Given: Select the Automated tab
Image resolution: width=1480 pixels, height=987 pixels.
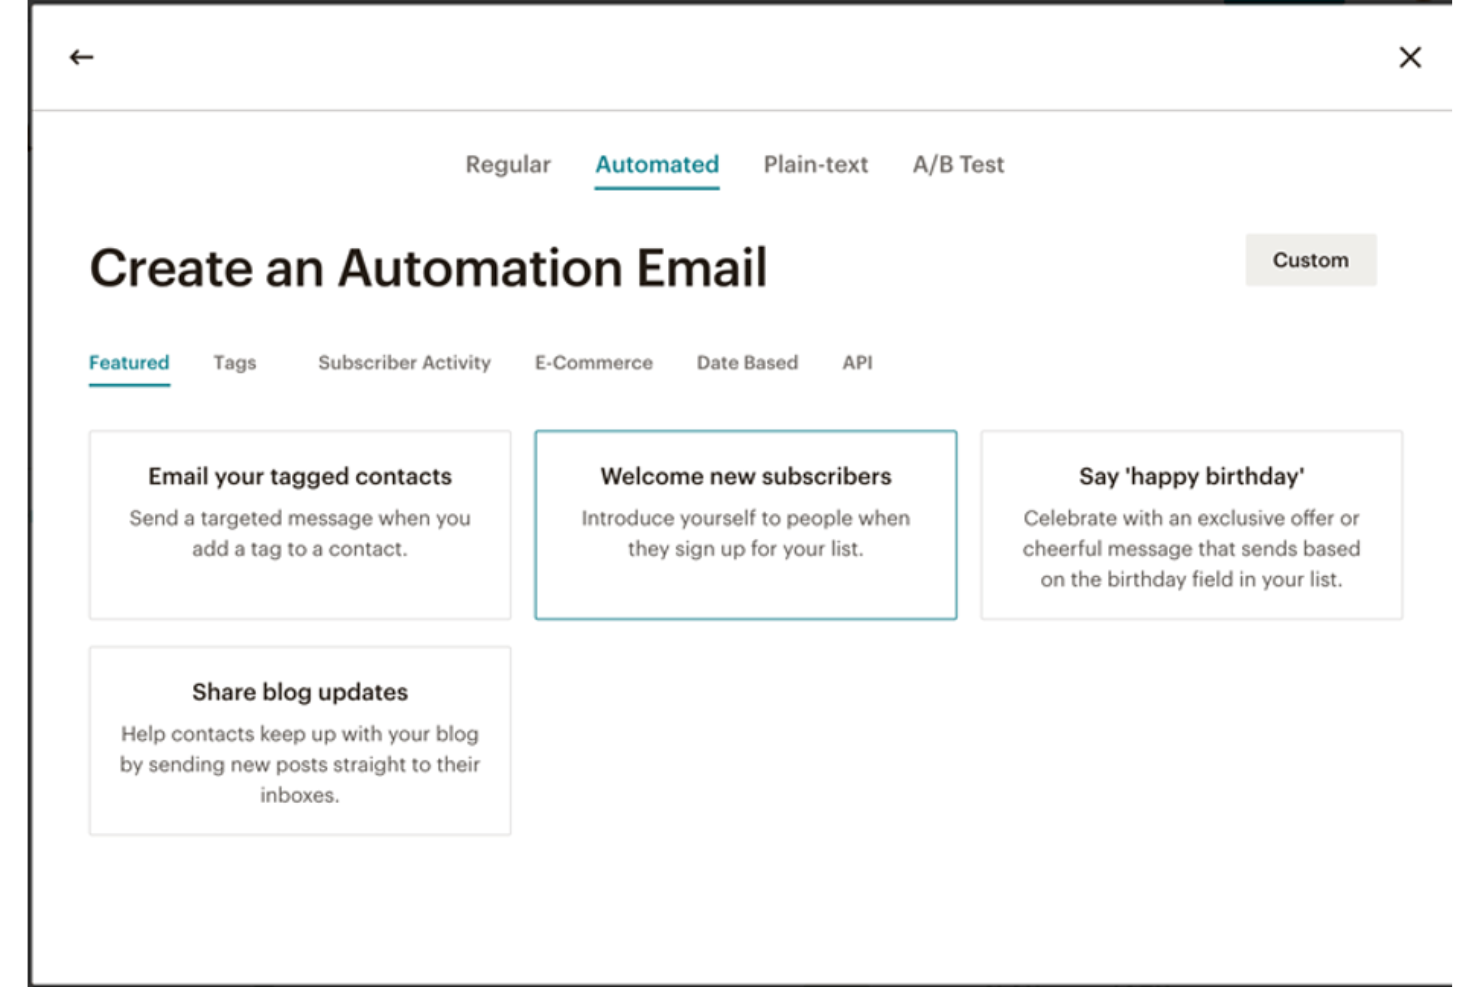Looking at the screenshot, I should click(x=656, y=164).
